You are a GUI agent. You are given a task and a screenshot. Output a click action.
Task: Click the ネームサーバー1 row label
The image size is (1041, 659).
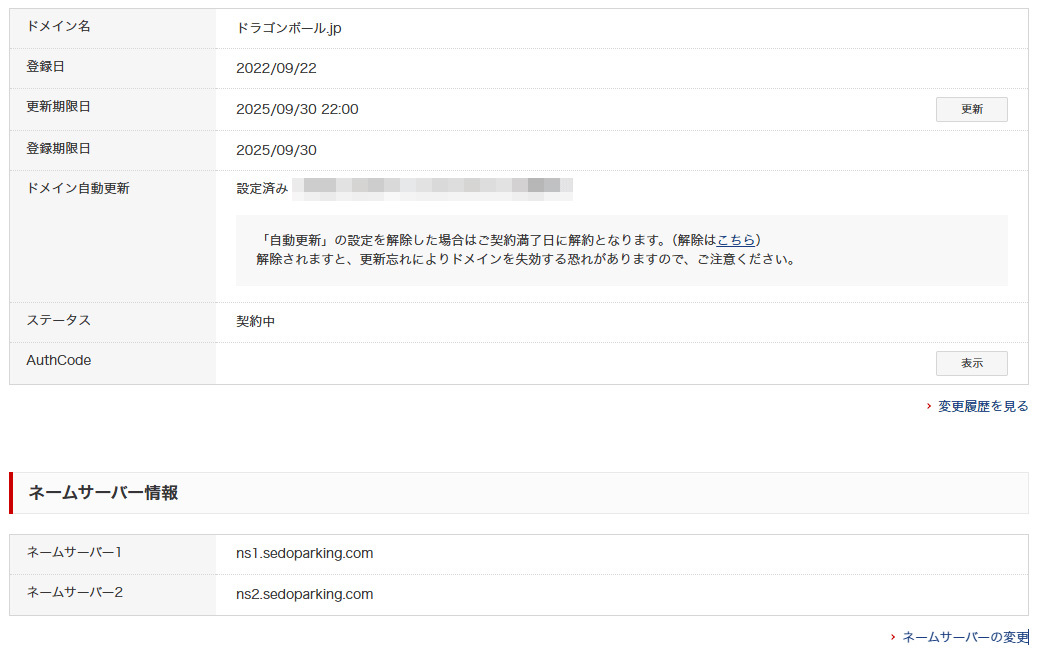pos(74,552)
